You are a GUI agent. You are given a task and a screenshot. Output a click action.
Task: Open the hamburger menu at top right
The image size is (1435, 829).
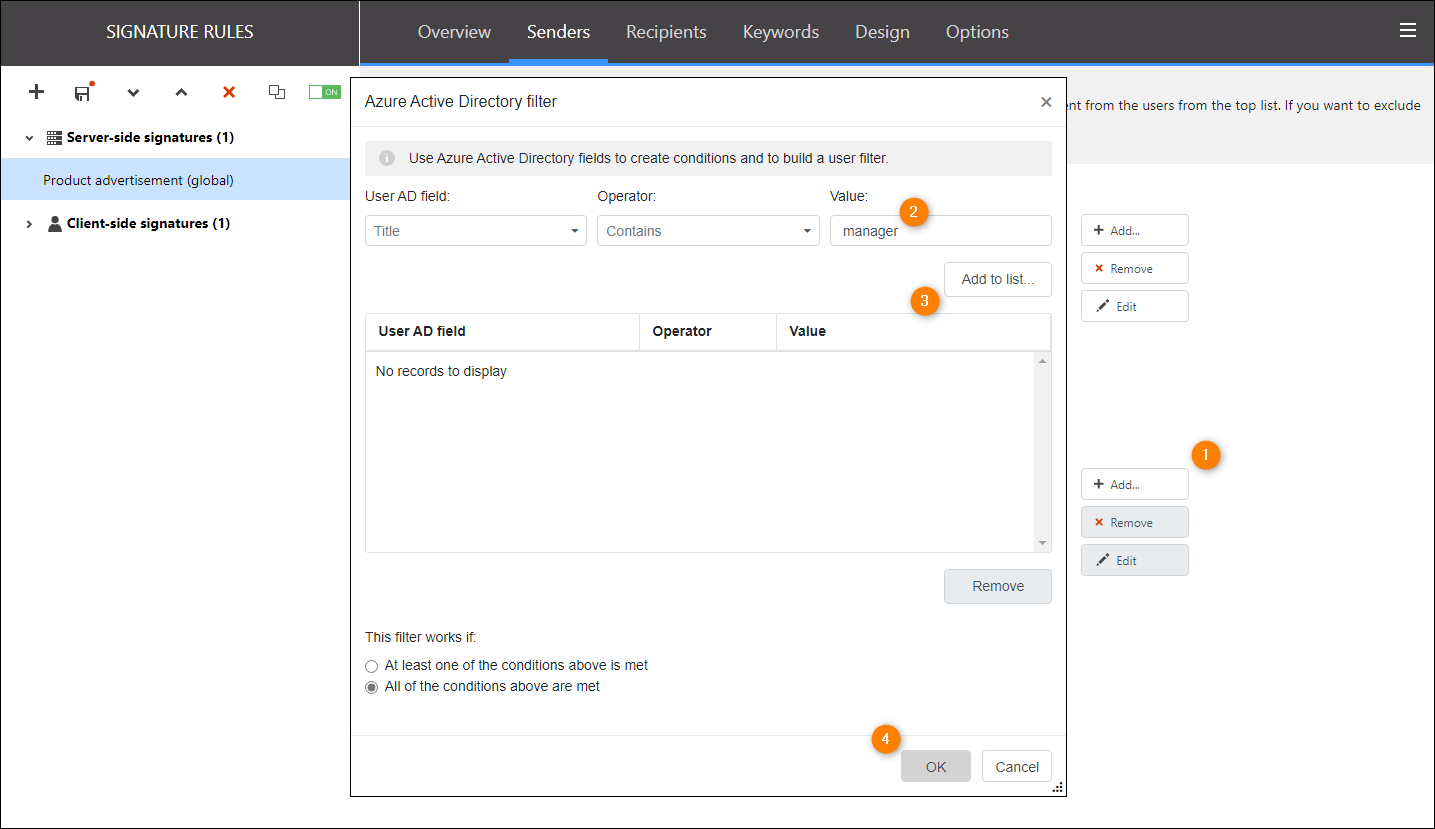1408,30
